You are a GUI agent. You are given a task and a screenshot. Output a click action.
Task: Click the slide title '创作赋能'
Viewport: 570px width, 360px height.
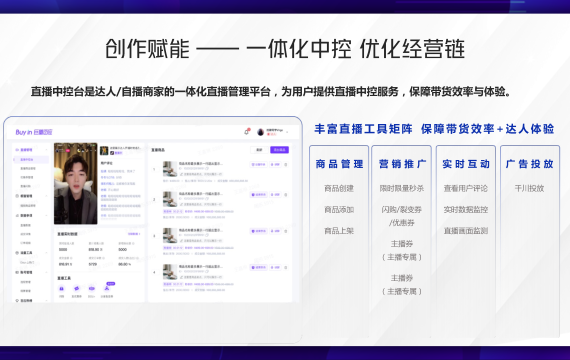(147, 49)
